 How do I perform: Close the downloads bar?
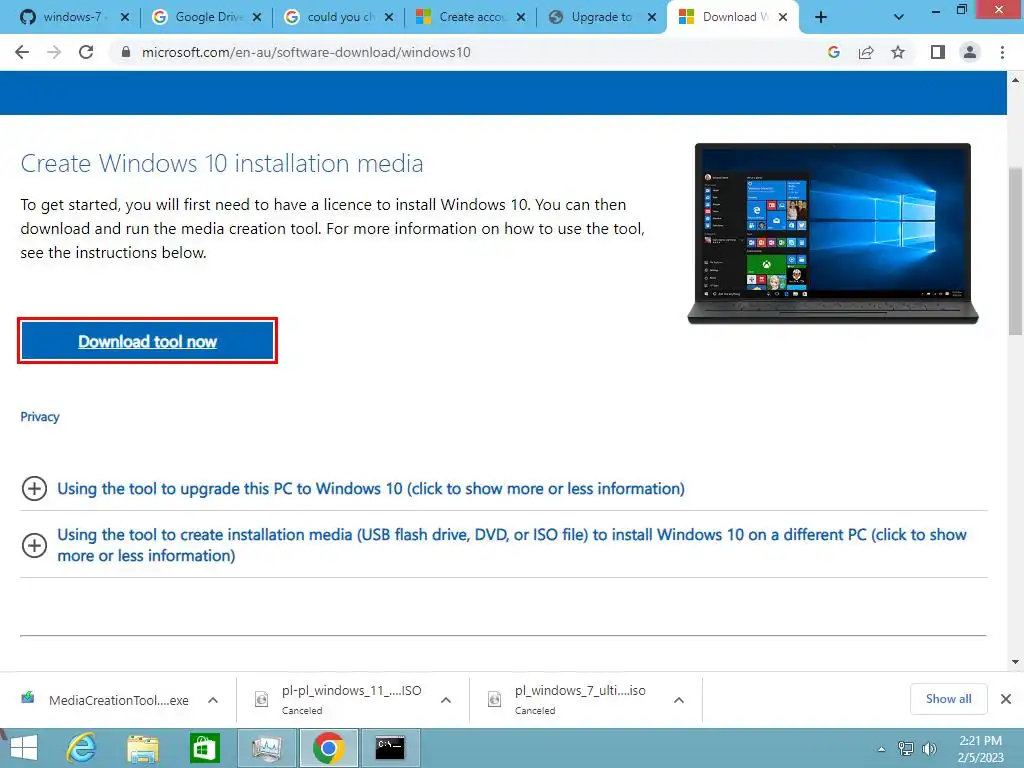coord(1006,699)
